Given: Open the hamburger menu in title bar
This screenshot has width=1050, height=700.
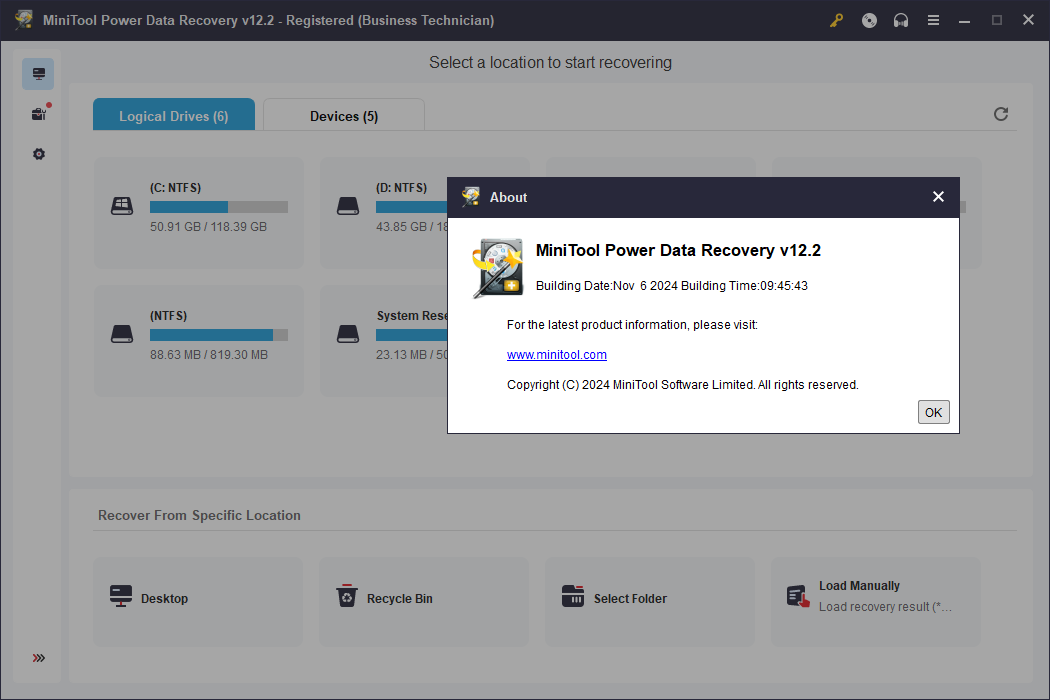Looking at the screenshot, I should (933, 21).
